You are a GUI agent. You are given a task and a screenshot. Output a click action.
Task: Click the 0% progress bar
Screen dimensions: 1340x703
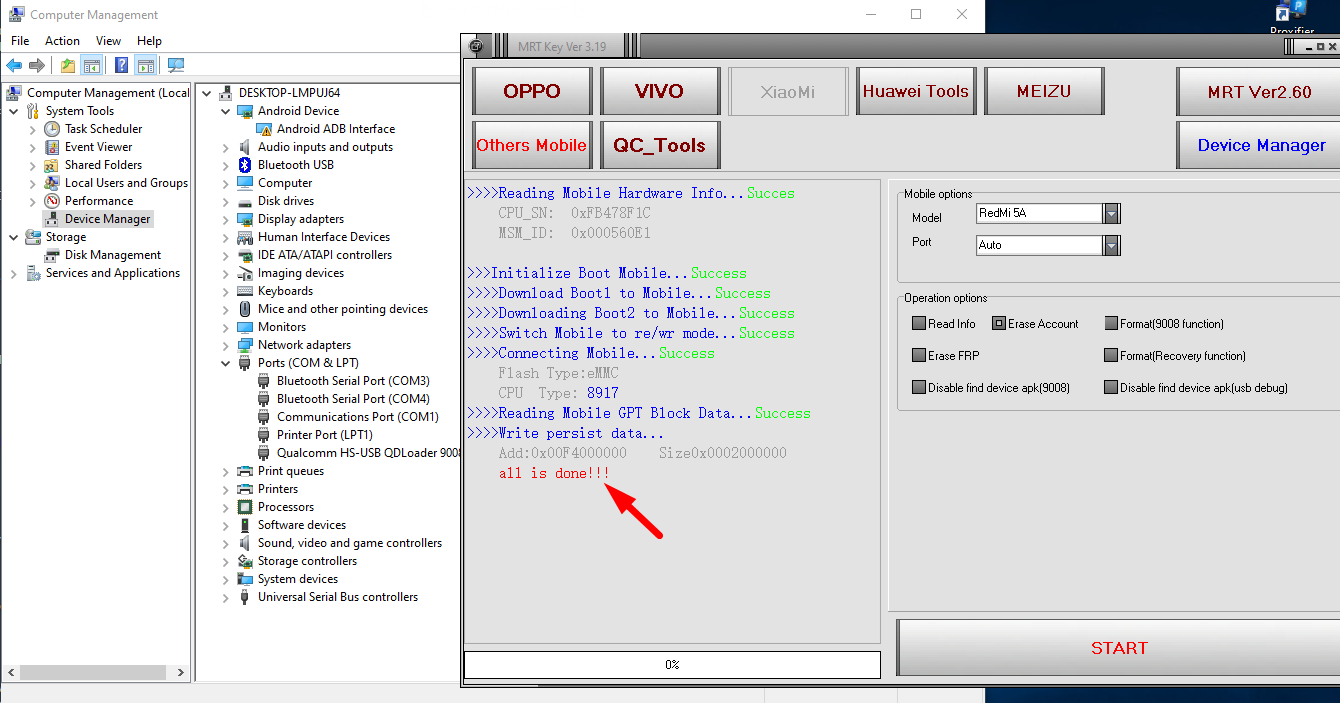pos(672,664)
